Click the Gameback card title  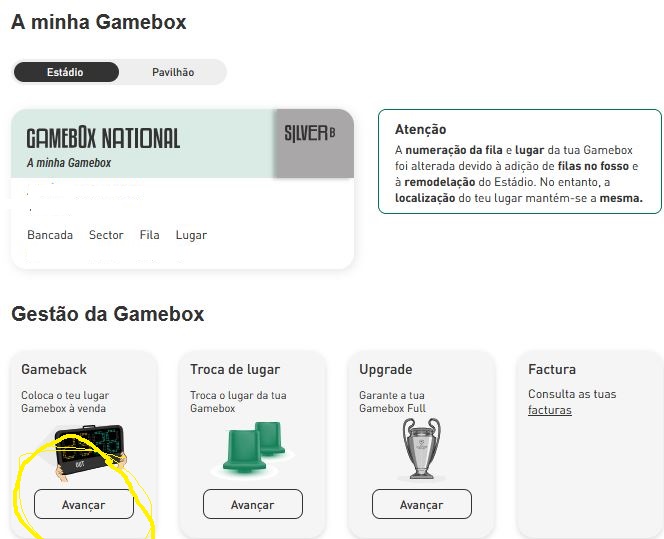coord(54,369)
